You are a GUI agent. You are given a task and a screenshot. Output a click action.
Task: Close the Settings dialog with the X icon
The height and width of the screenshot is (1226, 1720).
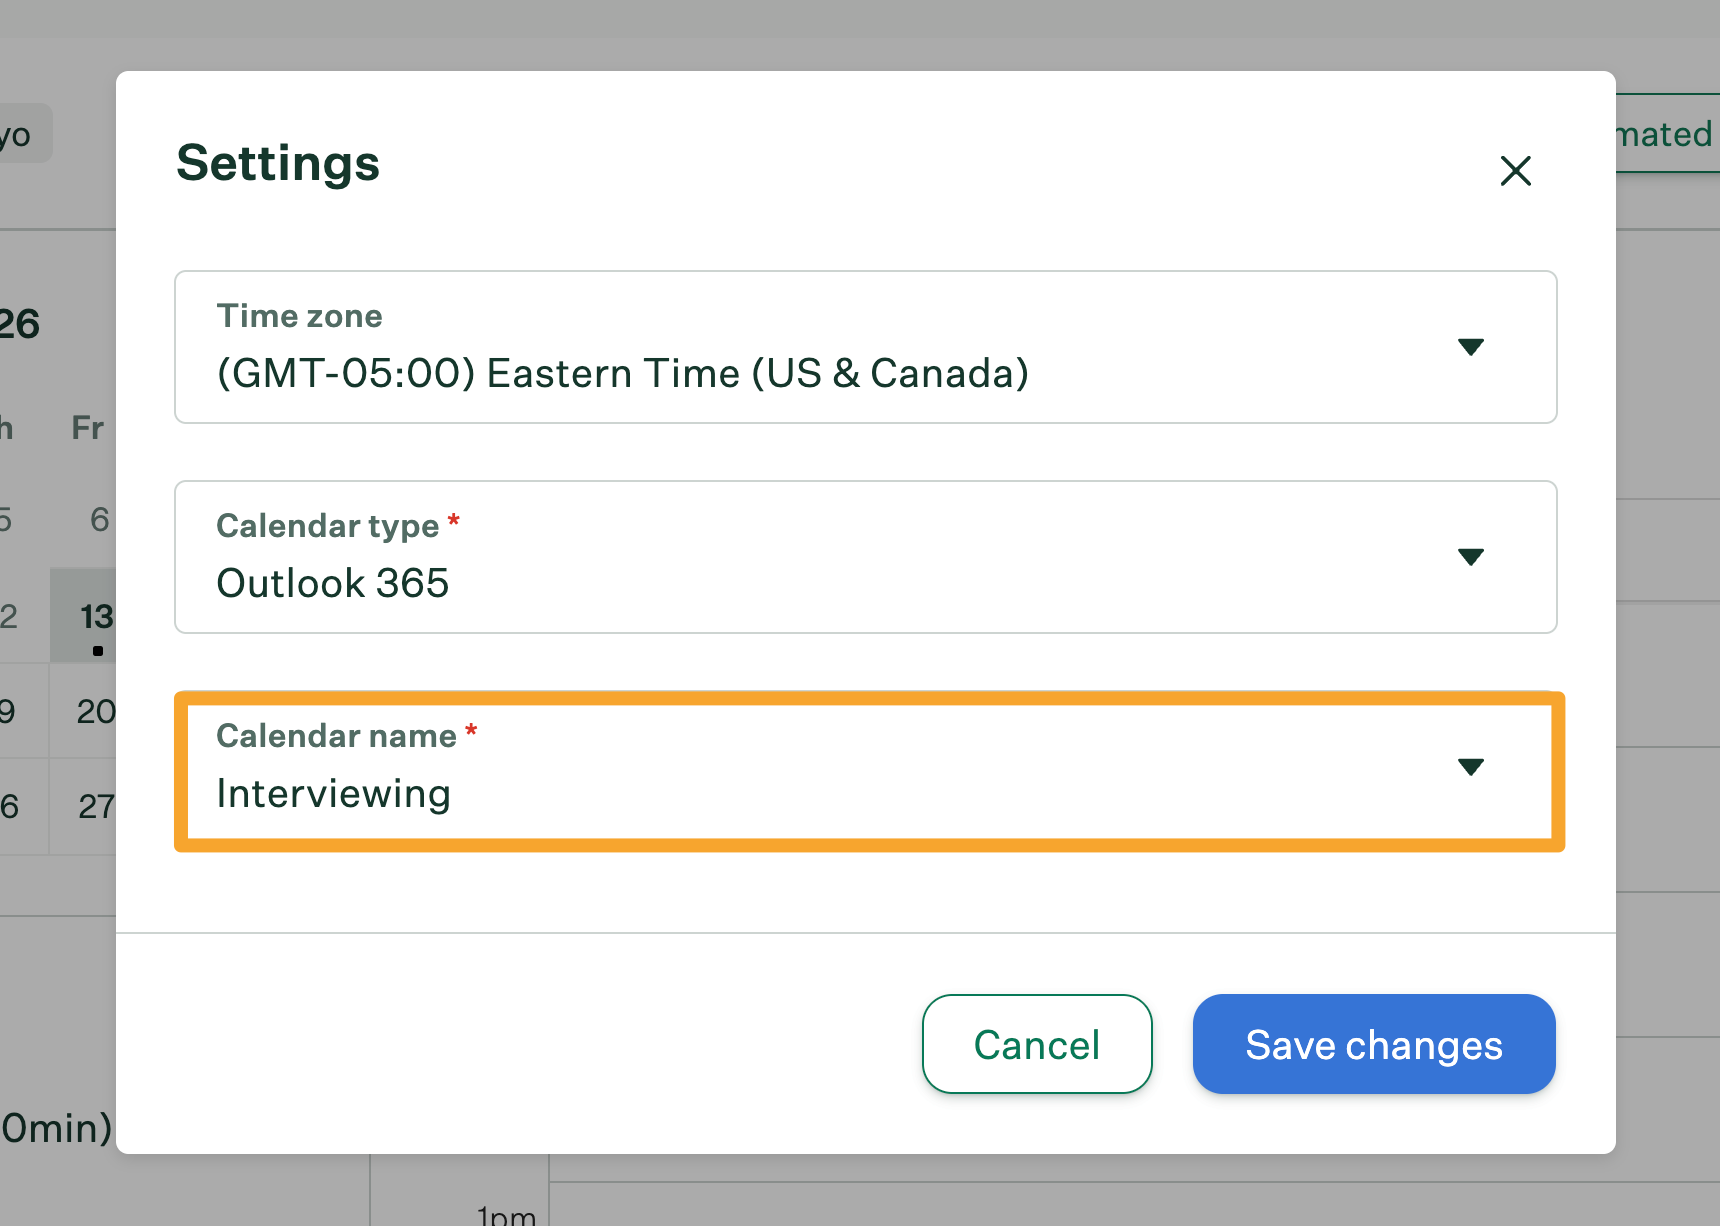[x=1515, y=171]
